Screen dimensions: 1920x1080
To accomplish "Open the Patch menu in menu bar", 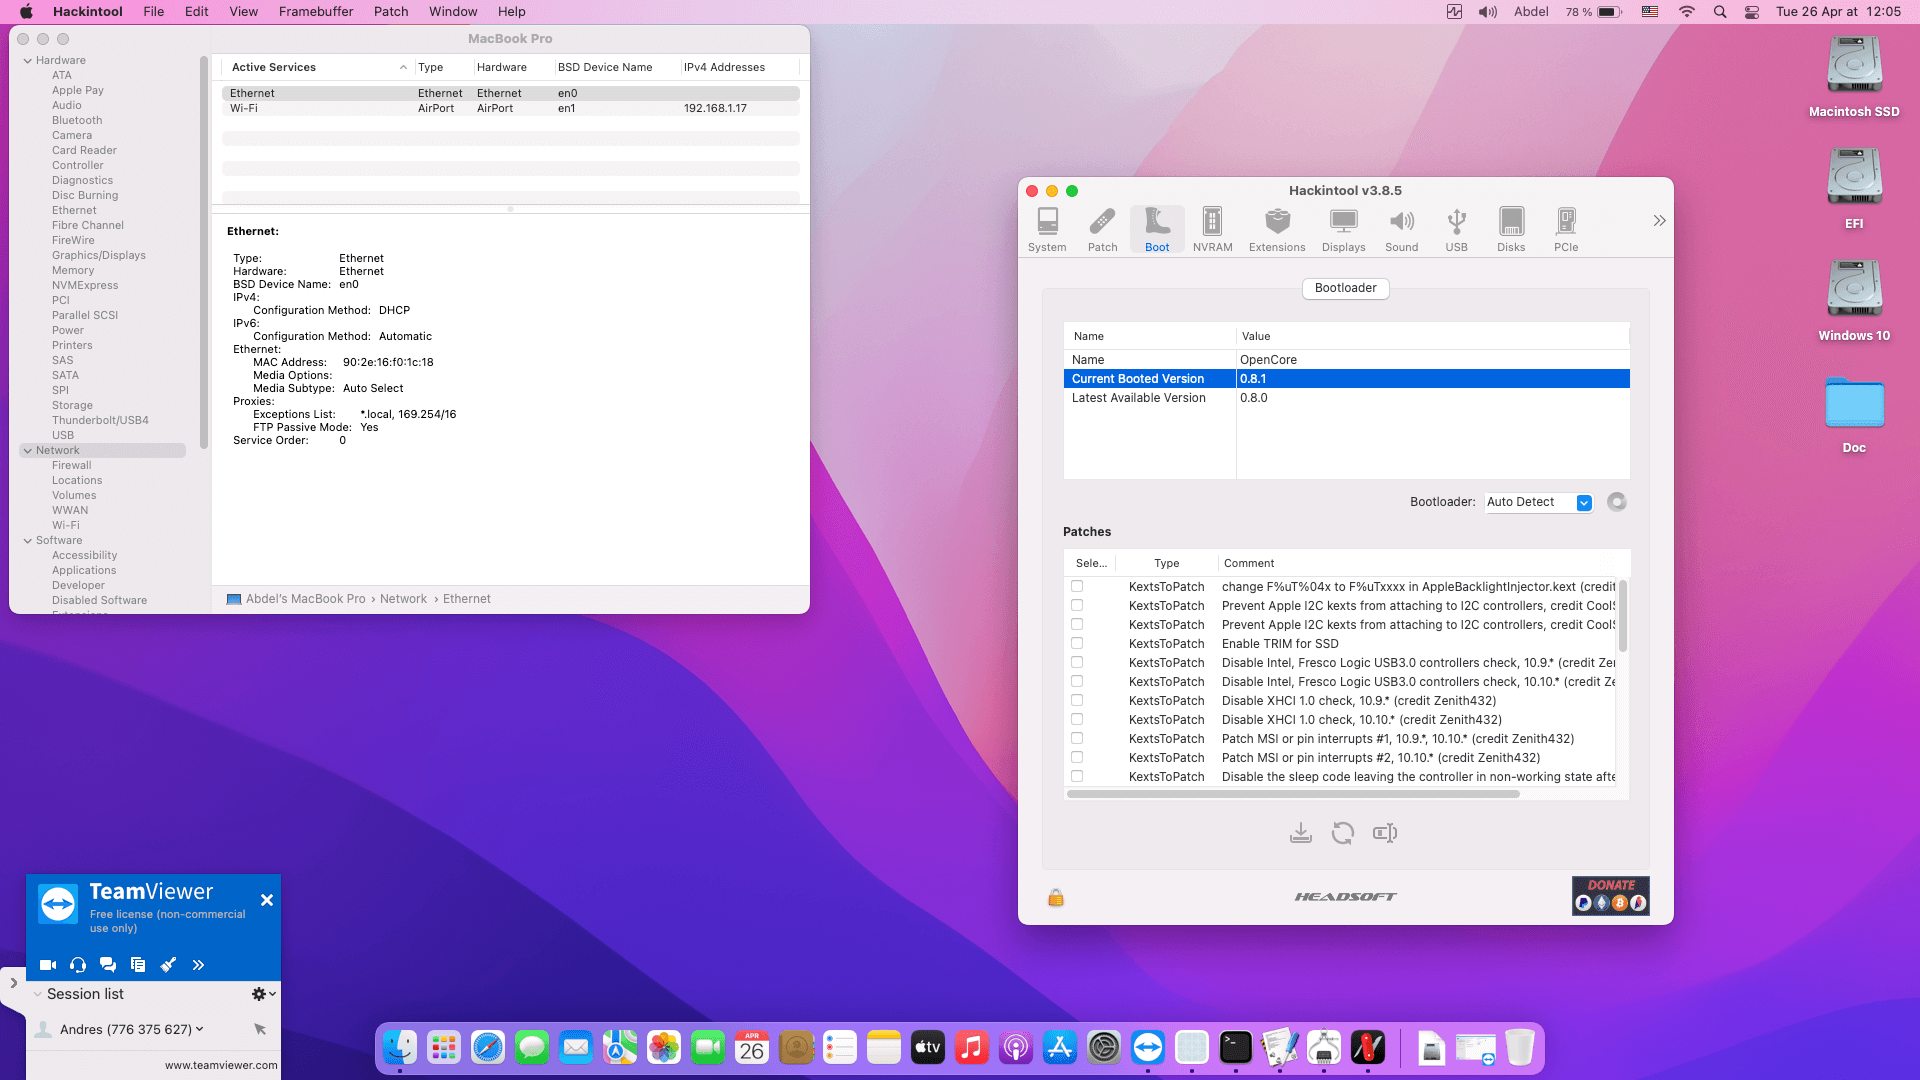I will coord(391,12).
